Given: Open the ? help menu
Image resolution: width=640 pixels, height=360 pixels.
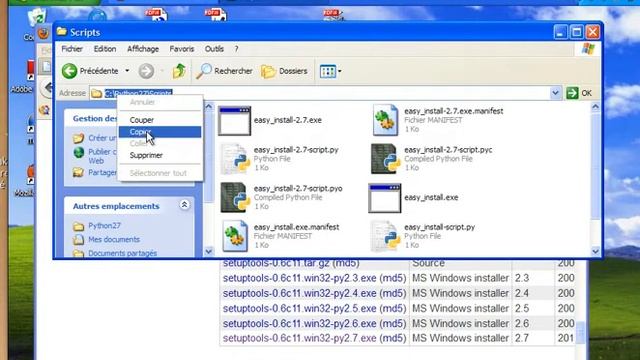Looking at the screenshot, I should click(236, 49).
